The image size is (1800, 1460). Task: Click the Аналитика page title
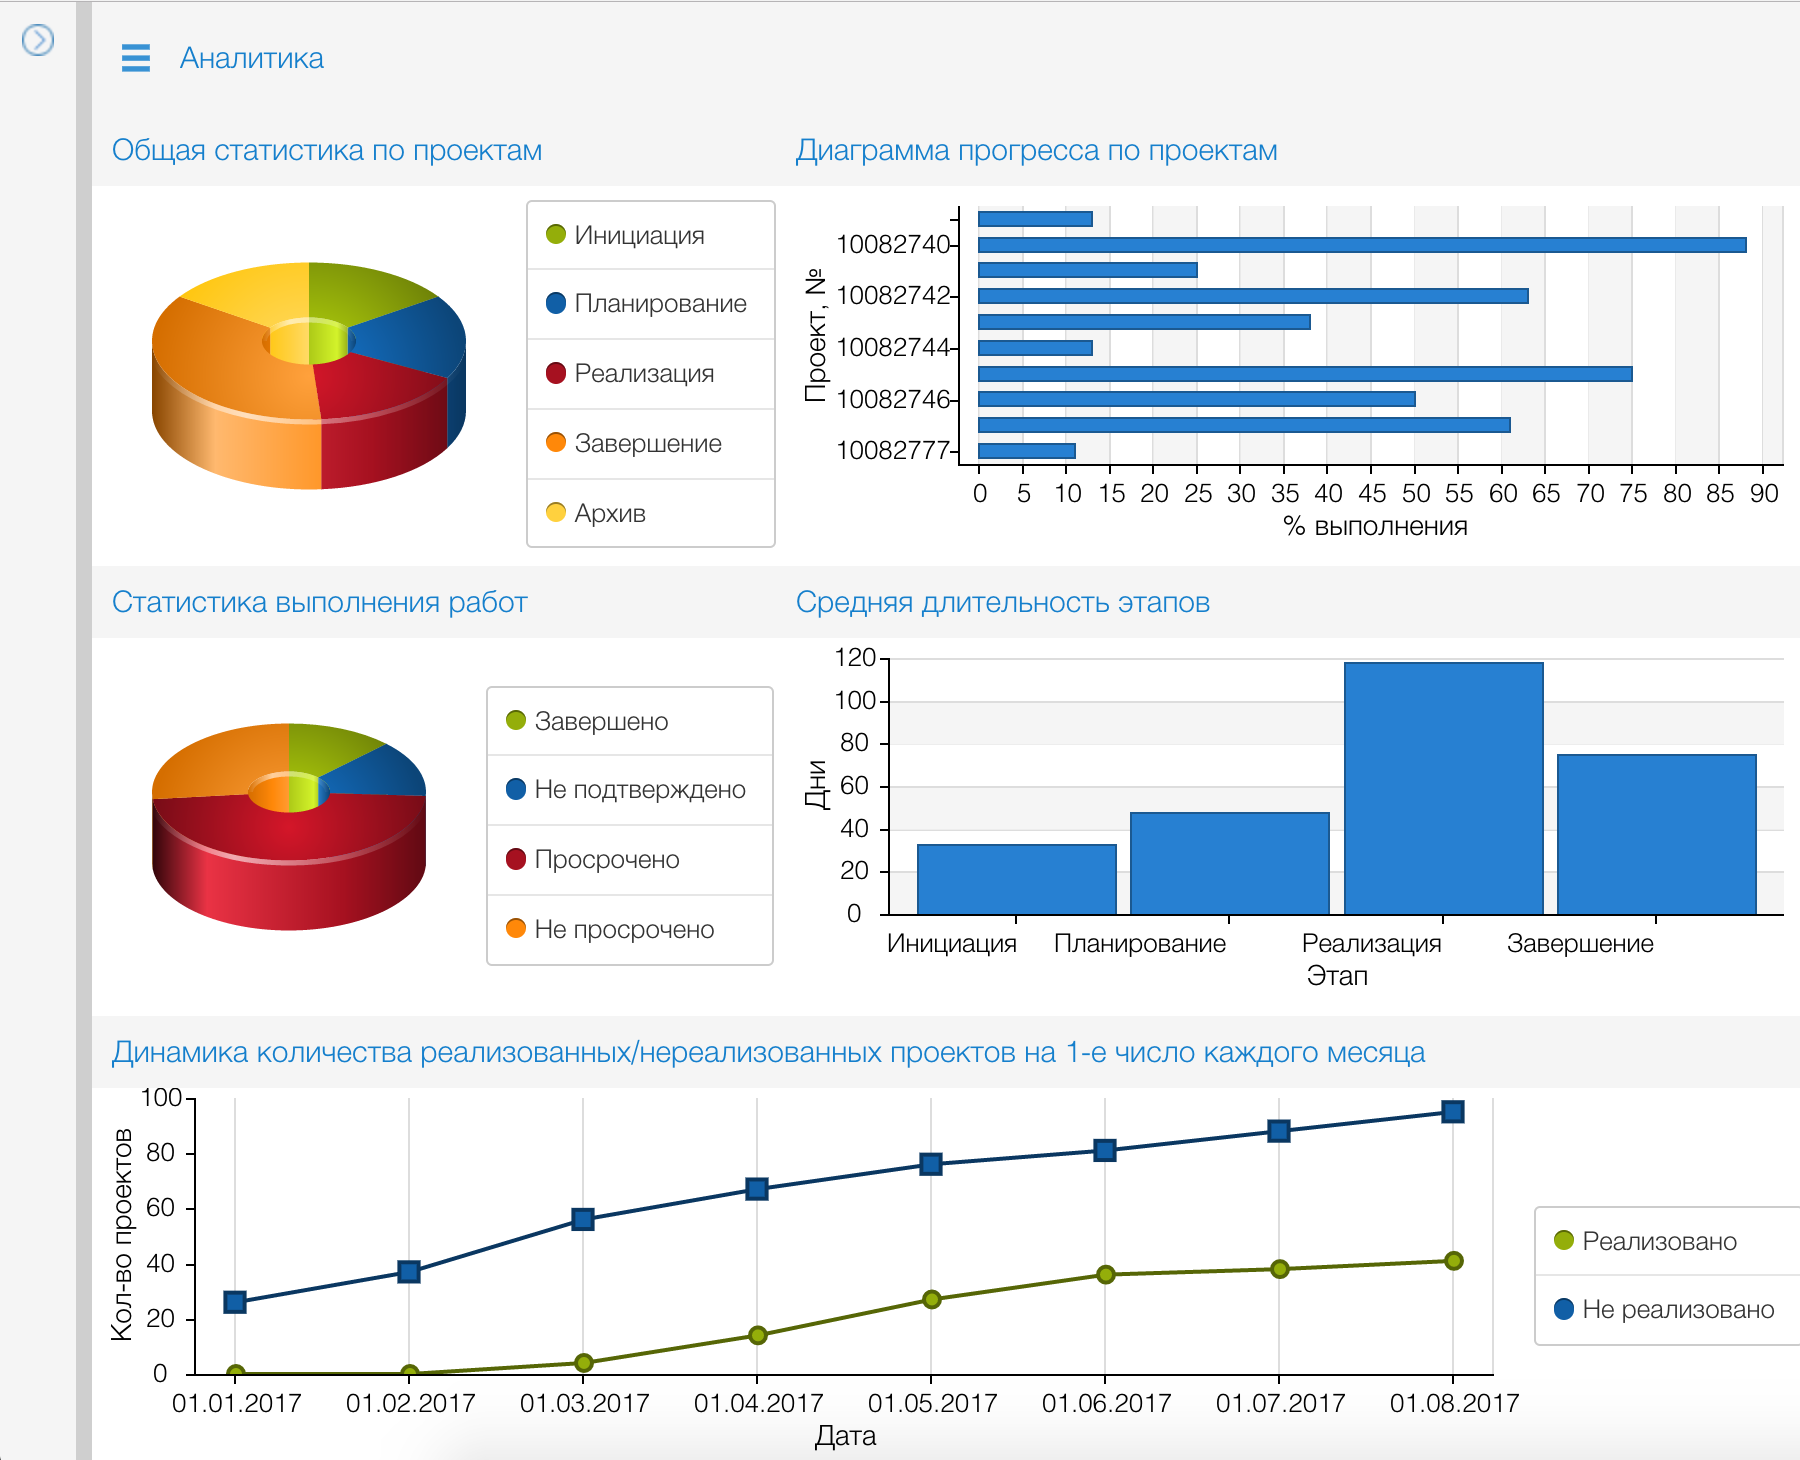tap(251, 58)
